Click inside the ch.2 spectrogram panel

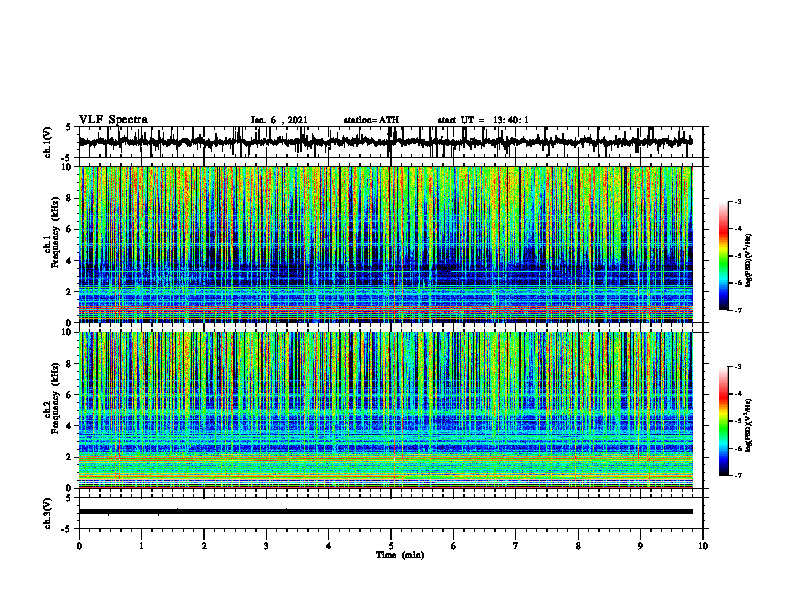385,410
